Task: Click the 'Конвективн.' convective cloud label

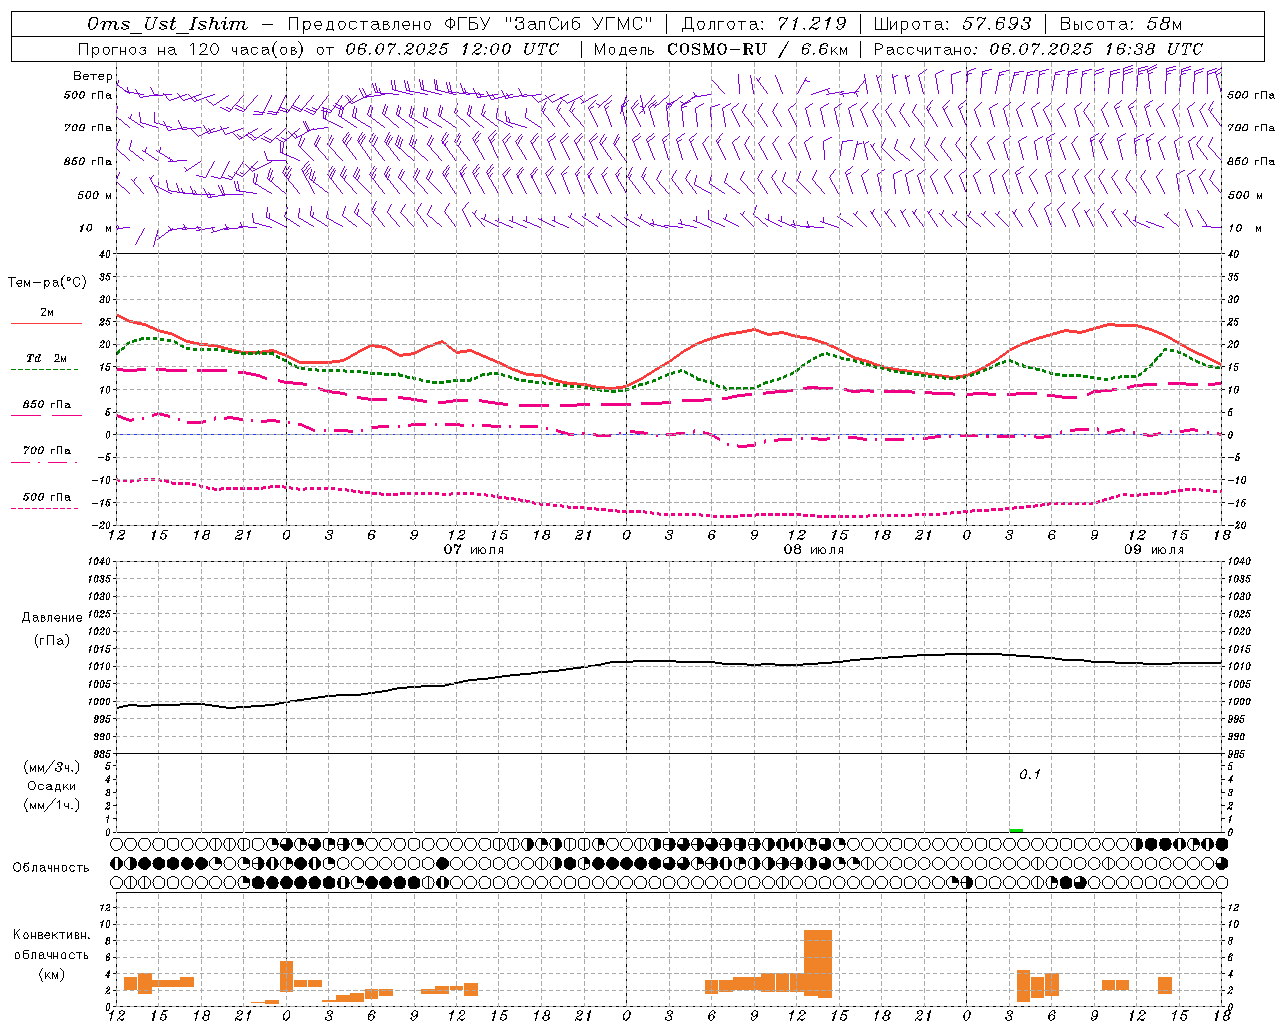Action: [52, 935]
